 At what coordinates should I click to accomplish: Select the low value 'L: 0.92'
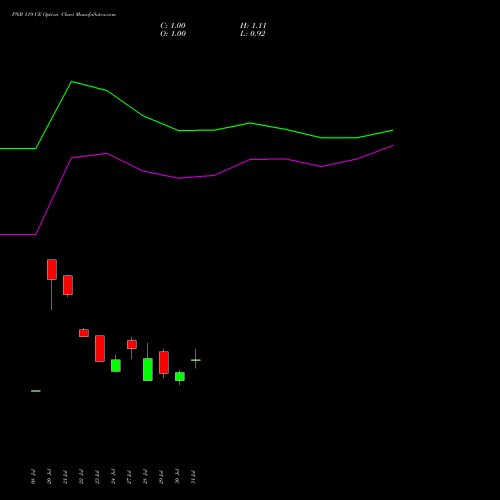click(x=252, y=34)
